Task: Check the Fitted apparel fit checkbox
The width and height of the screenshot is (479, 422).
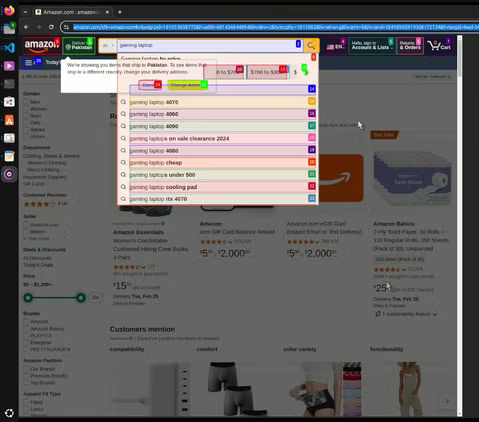Action: pos(26,402)
